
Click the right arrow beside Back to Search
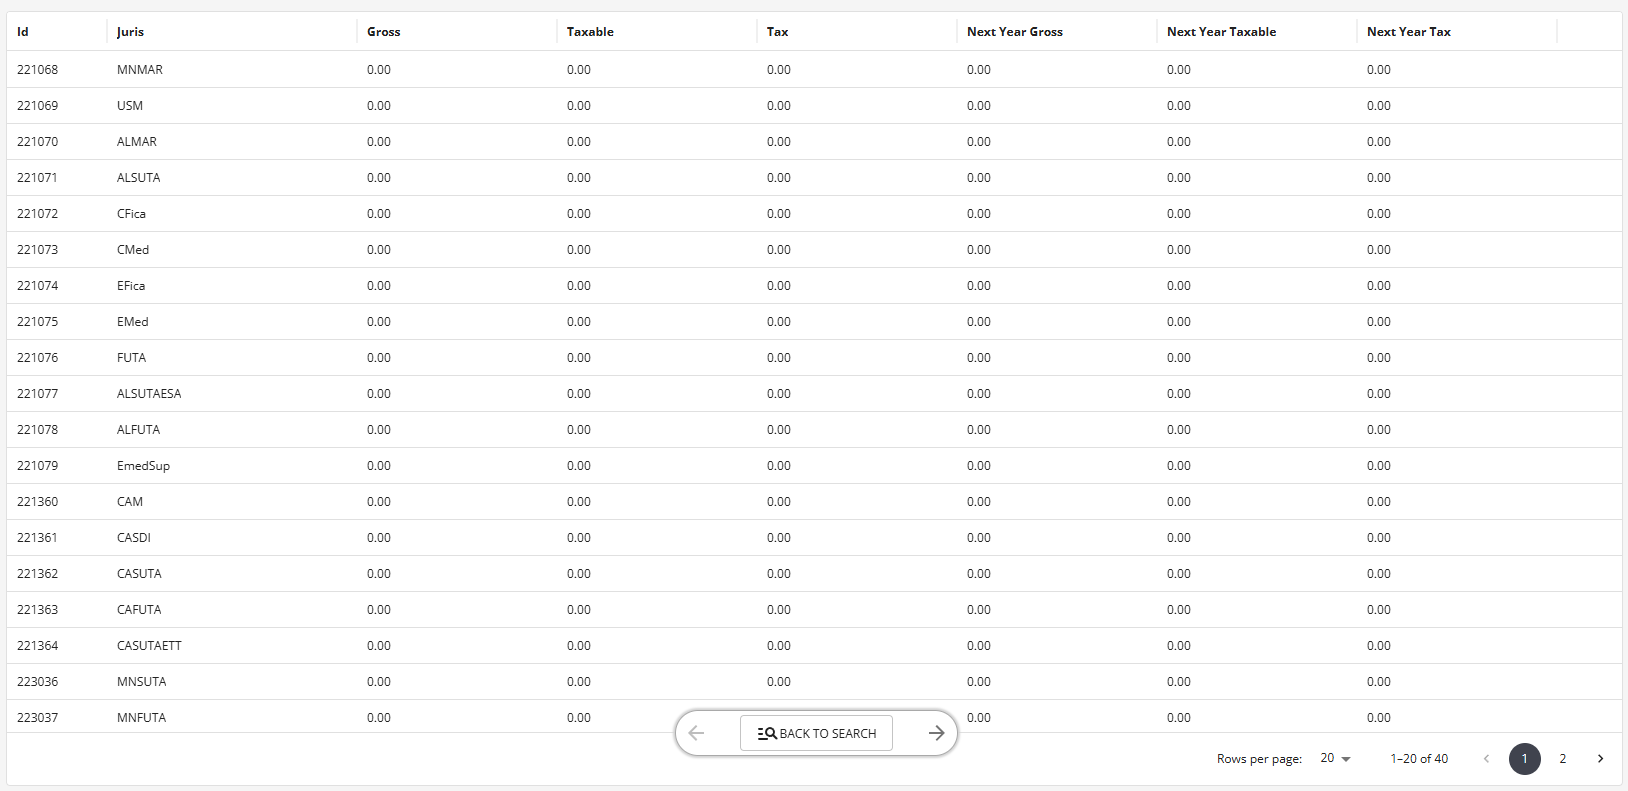point(936,733)
